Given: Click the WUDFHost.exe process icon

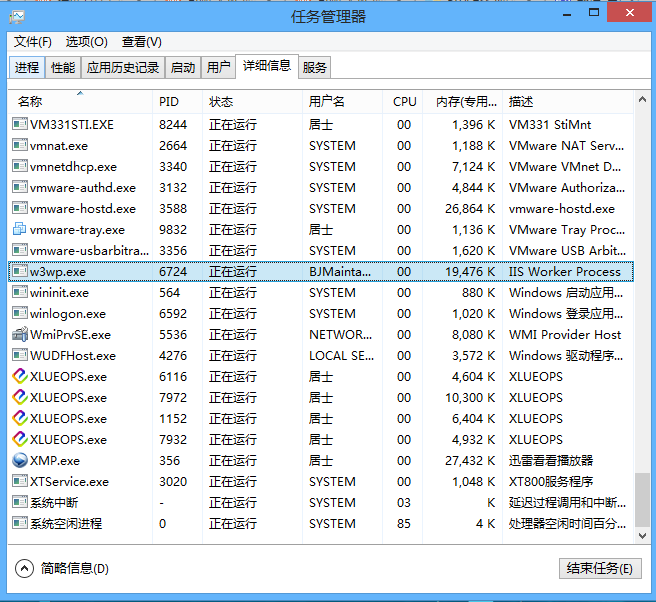Looking at the screenshot, I should click(x=20, y=355).
